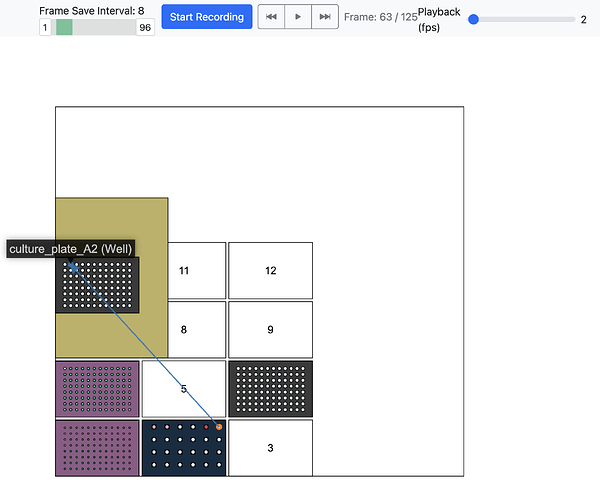
Task: Select the Frame Save Interval start handle labeled 1
Action: click(x=46, y=28)
